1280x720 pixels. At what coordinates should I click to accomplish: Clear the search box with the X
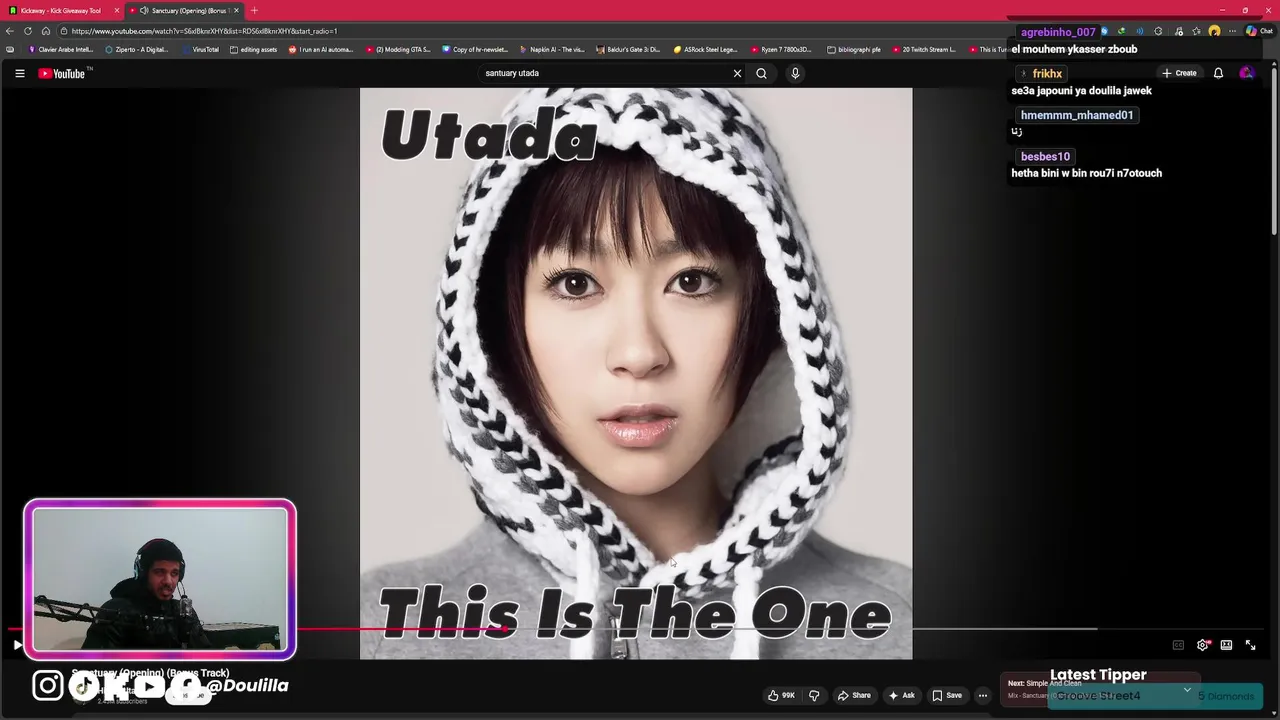pos(737,73)
